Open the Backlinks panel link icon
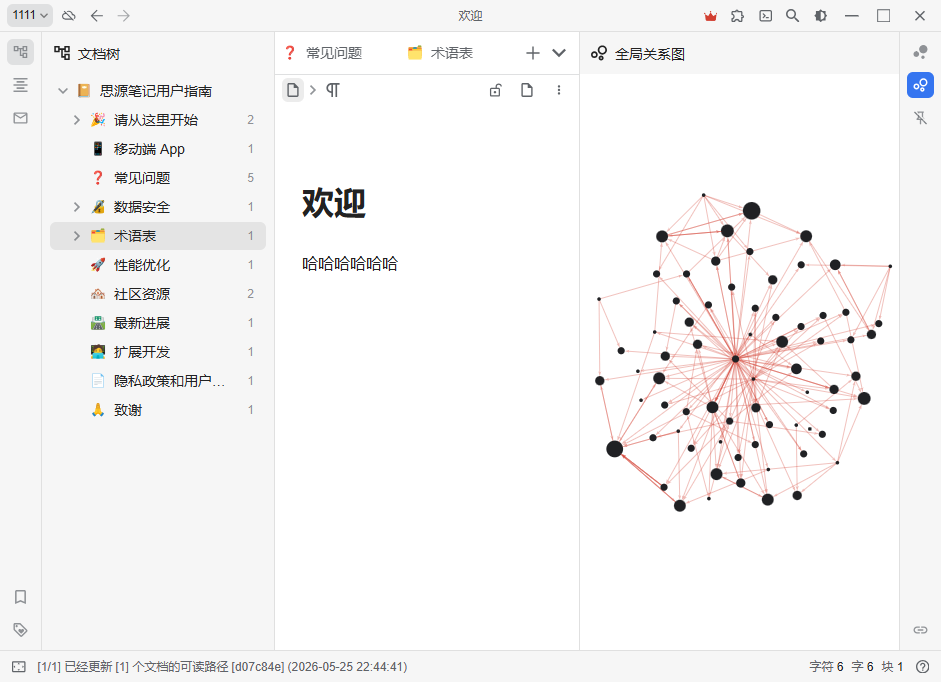 920,630
